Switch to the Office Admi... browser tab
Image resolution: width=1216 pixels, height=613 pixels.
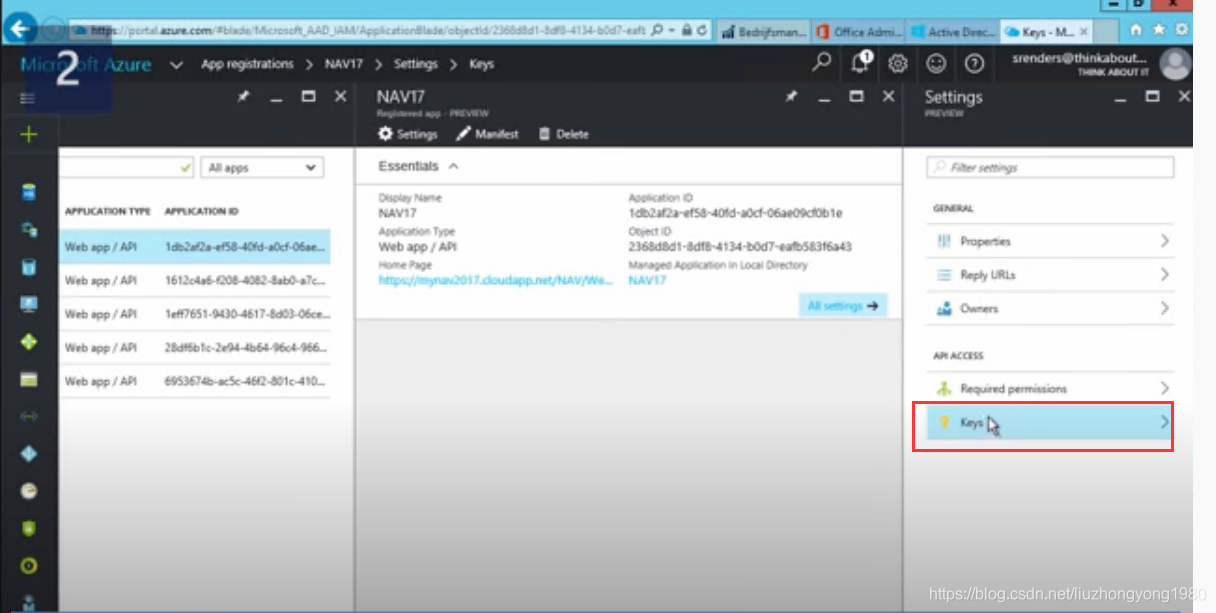pyautogui.click(x=857, y=32)
